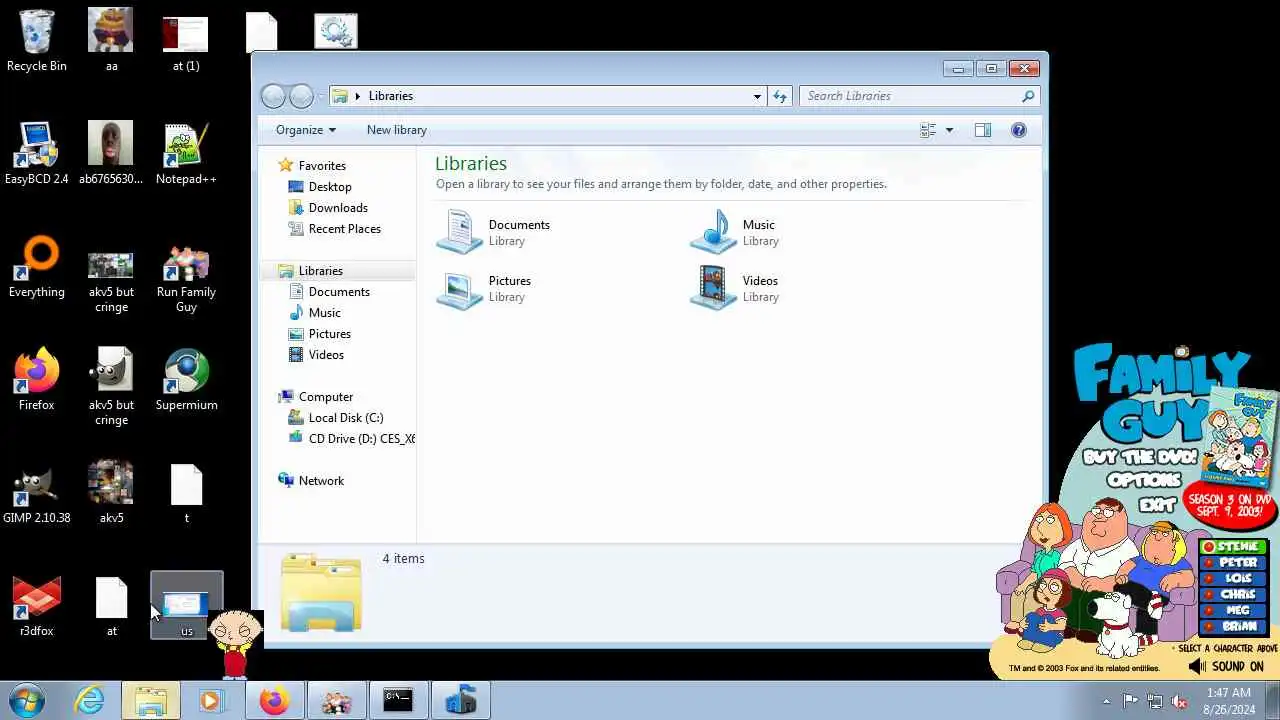
Task: Open the Organize dropdown menu
Action: click(x=305, y=130)
